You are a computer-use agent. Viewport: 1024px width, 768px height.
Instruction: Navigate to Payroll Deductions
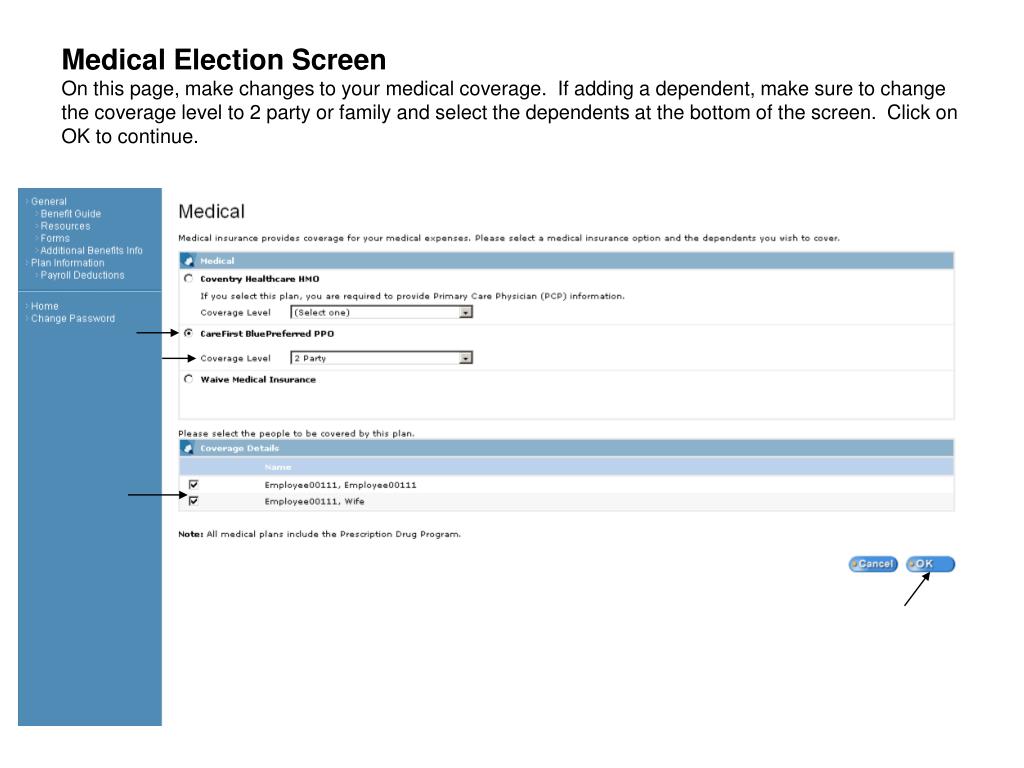[x=82, y=275]
